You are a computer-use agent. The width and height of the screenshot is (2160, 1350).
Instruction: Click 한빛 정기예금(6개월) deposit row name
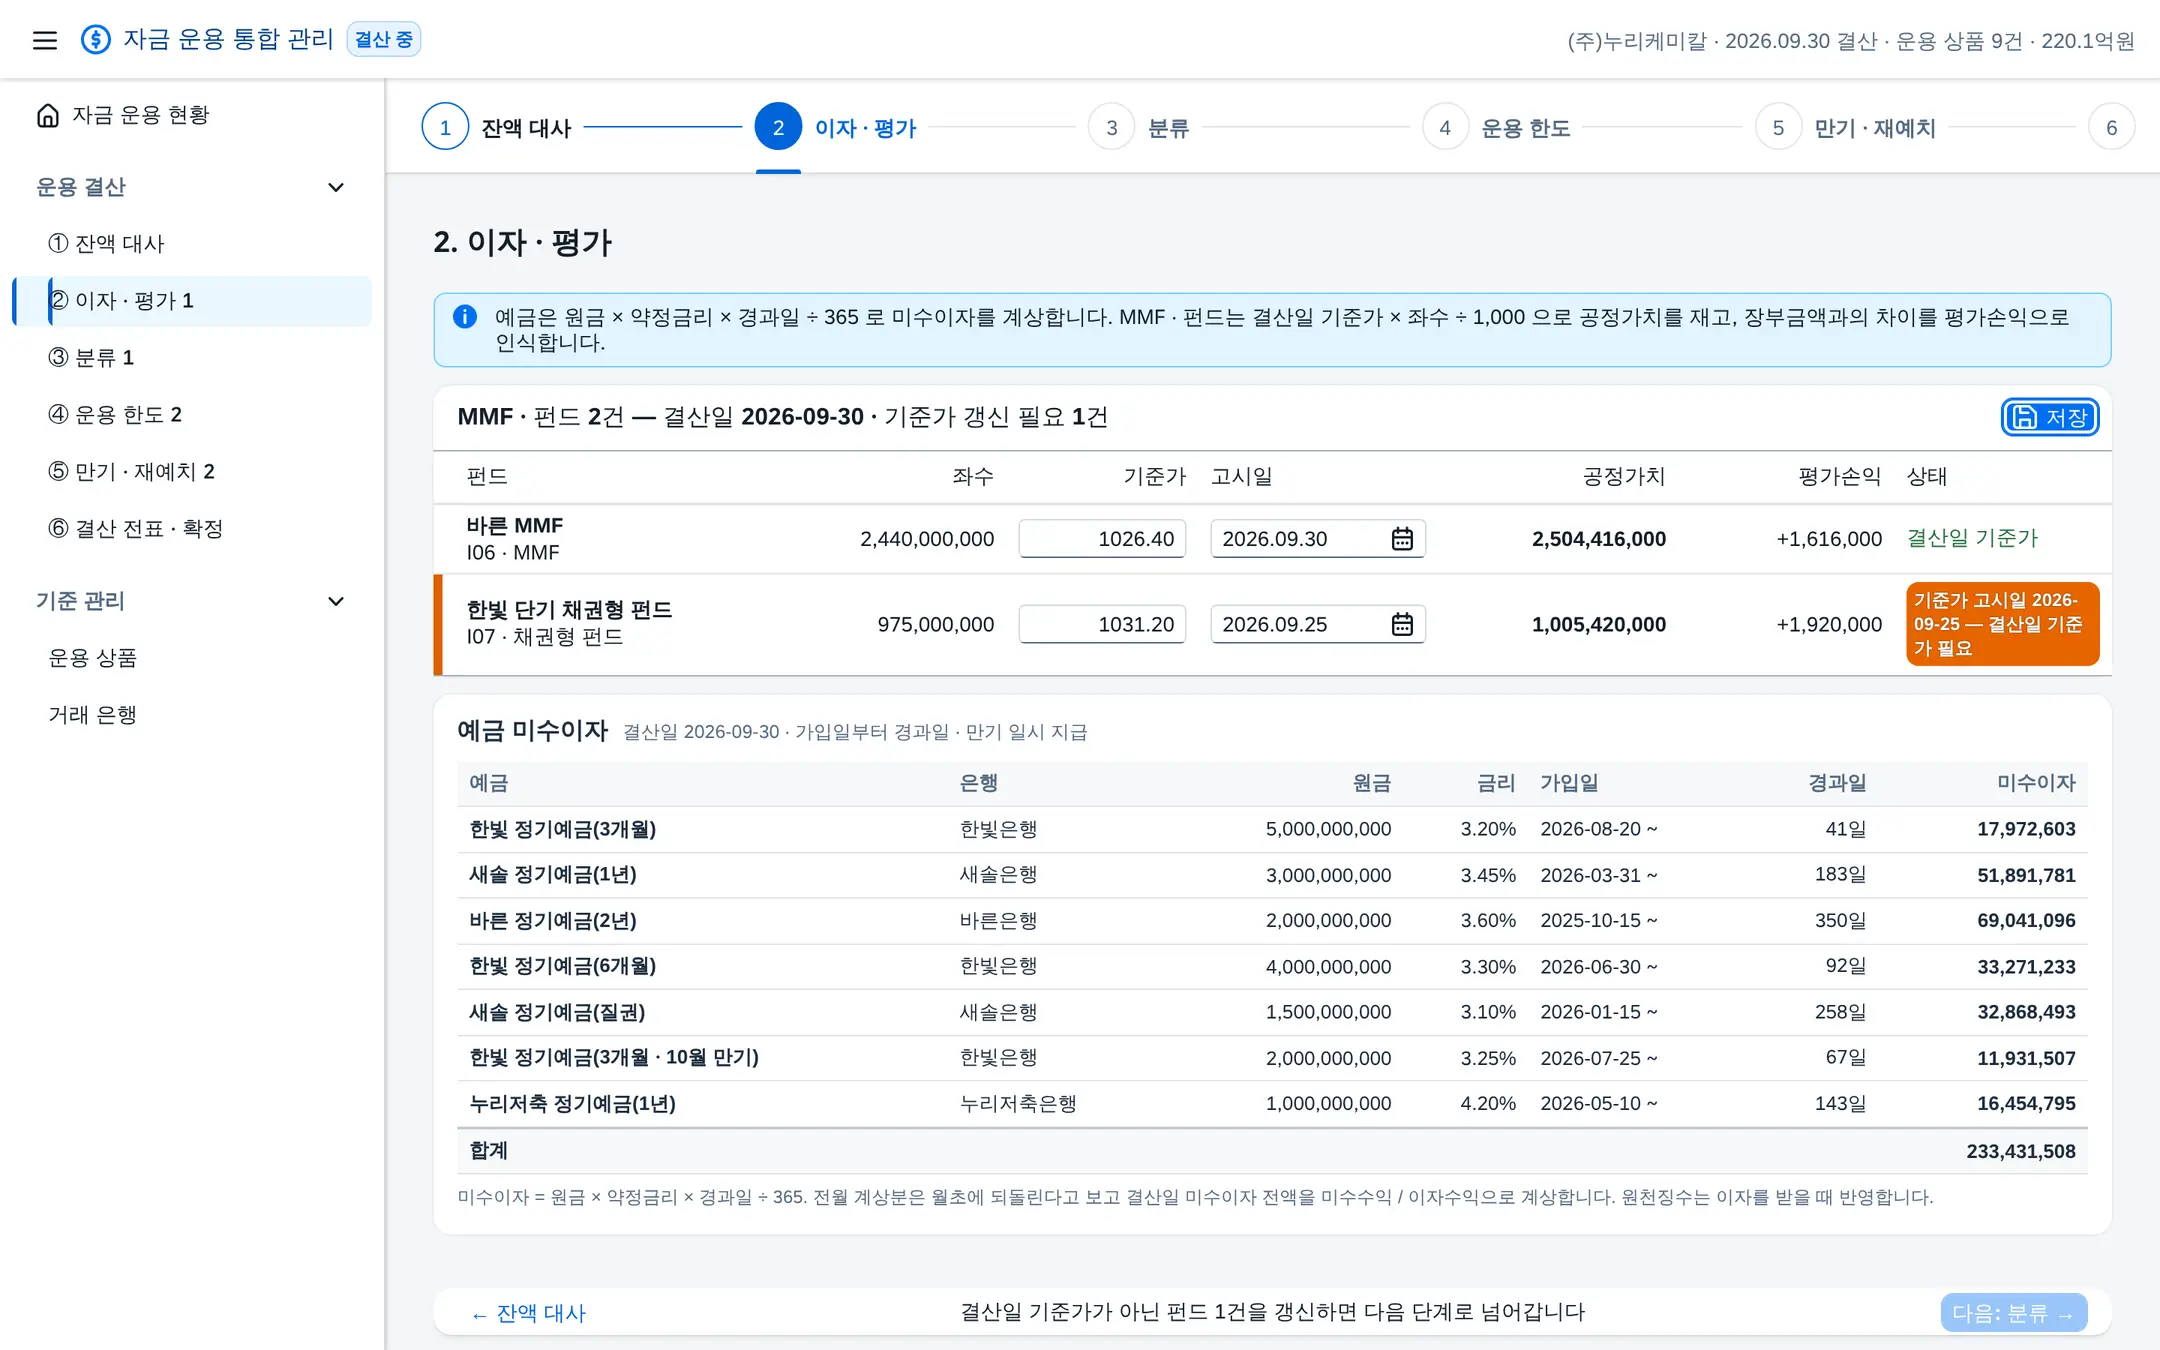[563, 966]
